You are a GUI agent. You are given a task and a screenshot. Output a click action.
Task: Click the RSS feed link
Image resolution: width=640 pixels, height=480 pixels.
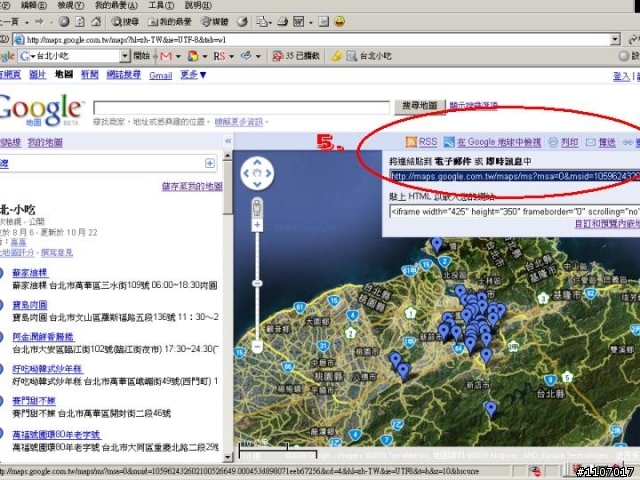pos(421,142)
